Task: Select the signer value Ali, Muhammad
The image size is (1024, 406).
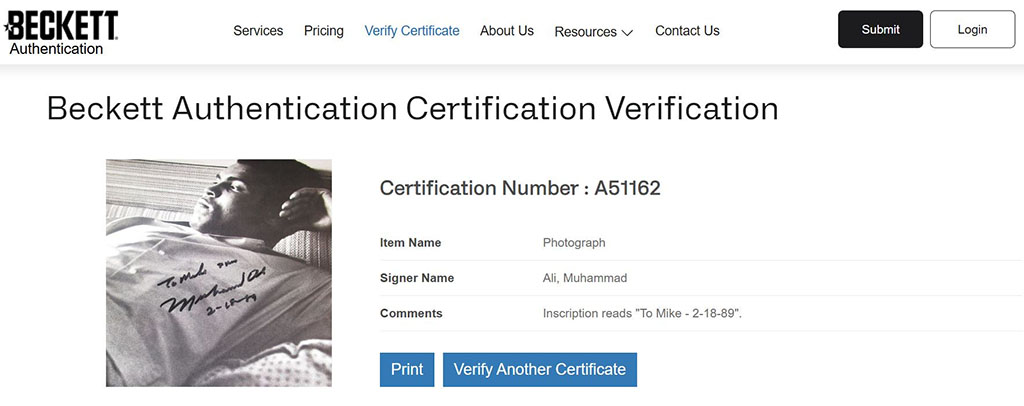Action: [x=585, y=278]
